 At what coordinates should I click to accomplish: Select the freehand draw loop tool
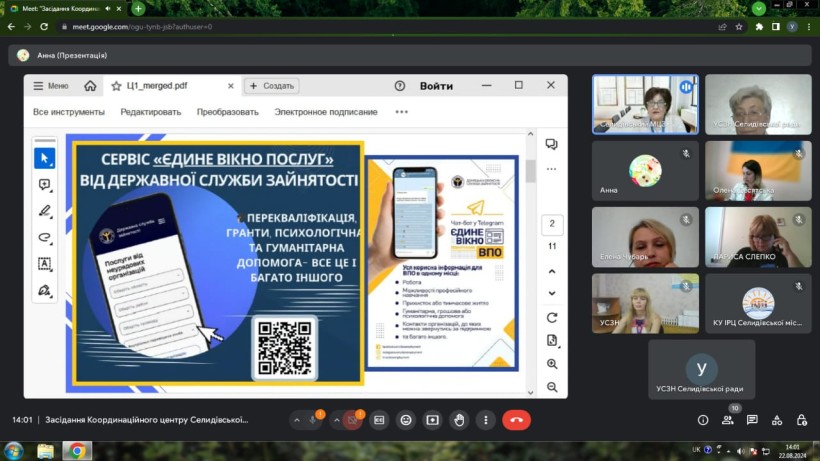[x=44, y=237]
